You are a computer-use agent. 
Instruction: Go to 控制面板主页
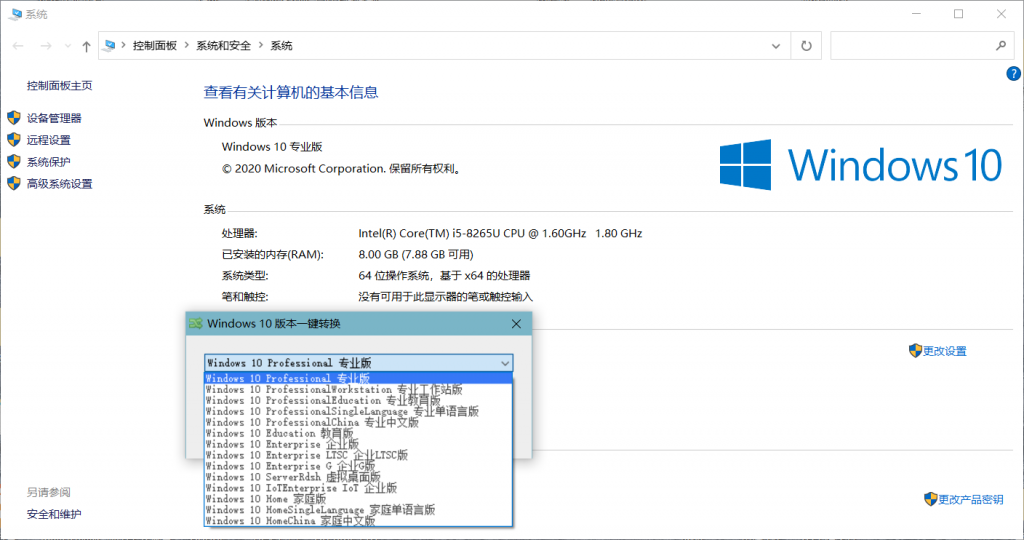(59, 86)
